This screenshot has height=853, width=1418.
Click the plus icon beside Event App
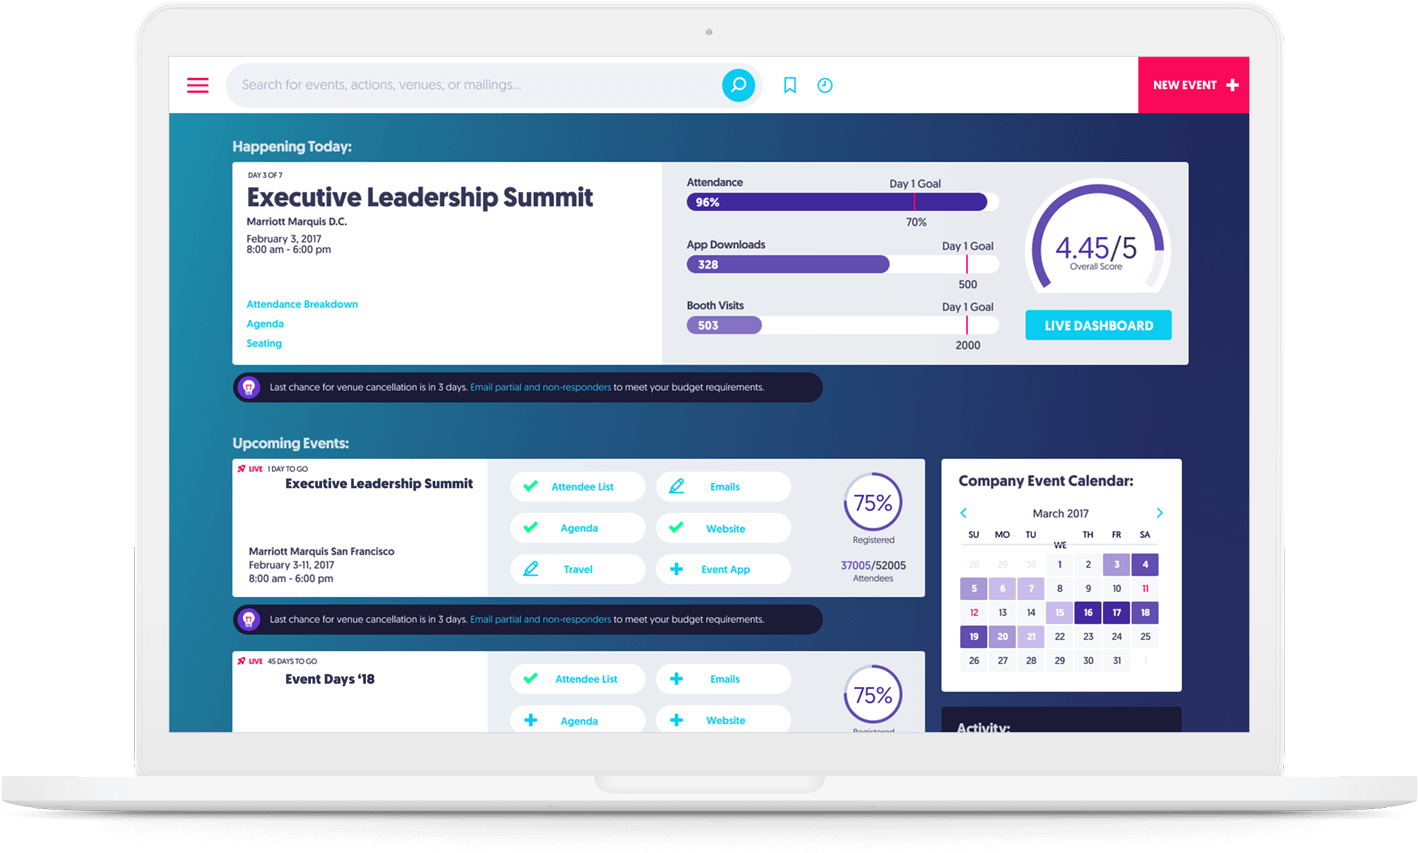(x=677, y=569)
